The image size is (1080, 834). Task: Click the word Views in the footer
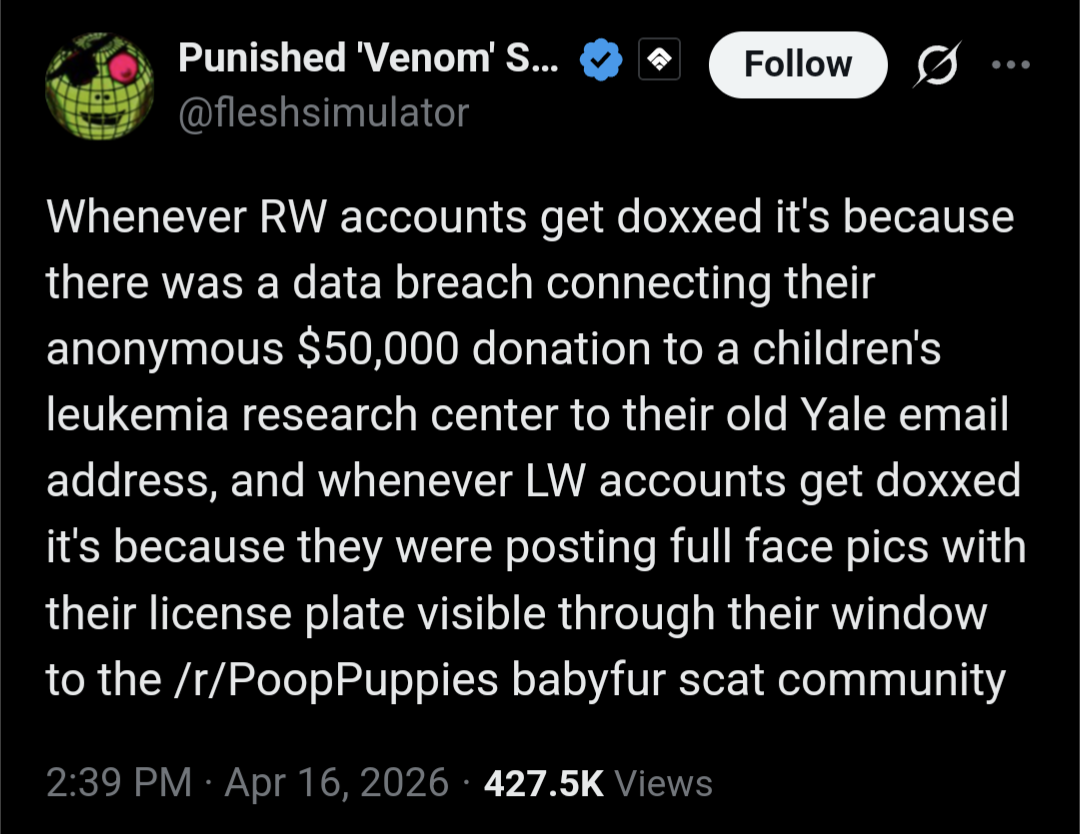point(663,782)
